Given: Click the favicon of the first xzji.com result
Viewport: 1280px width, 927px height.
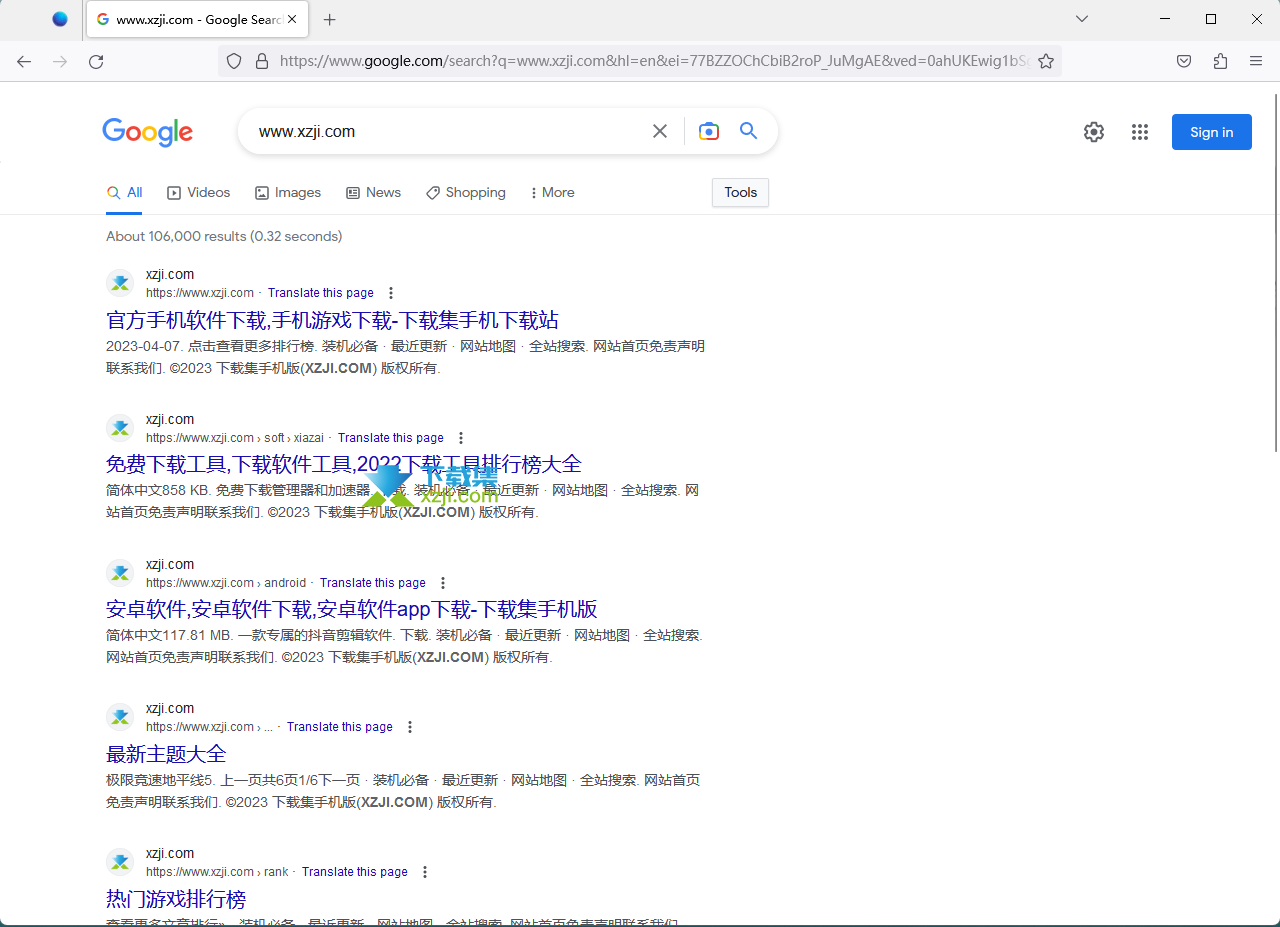Looking at the screenshot, I should point(120,283).
